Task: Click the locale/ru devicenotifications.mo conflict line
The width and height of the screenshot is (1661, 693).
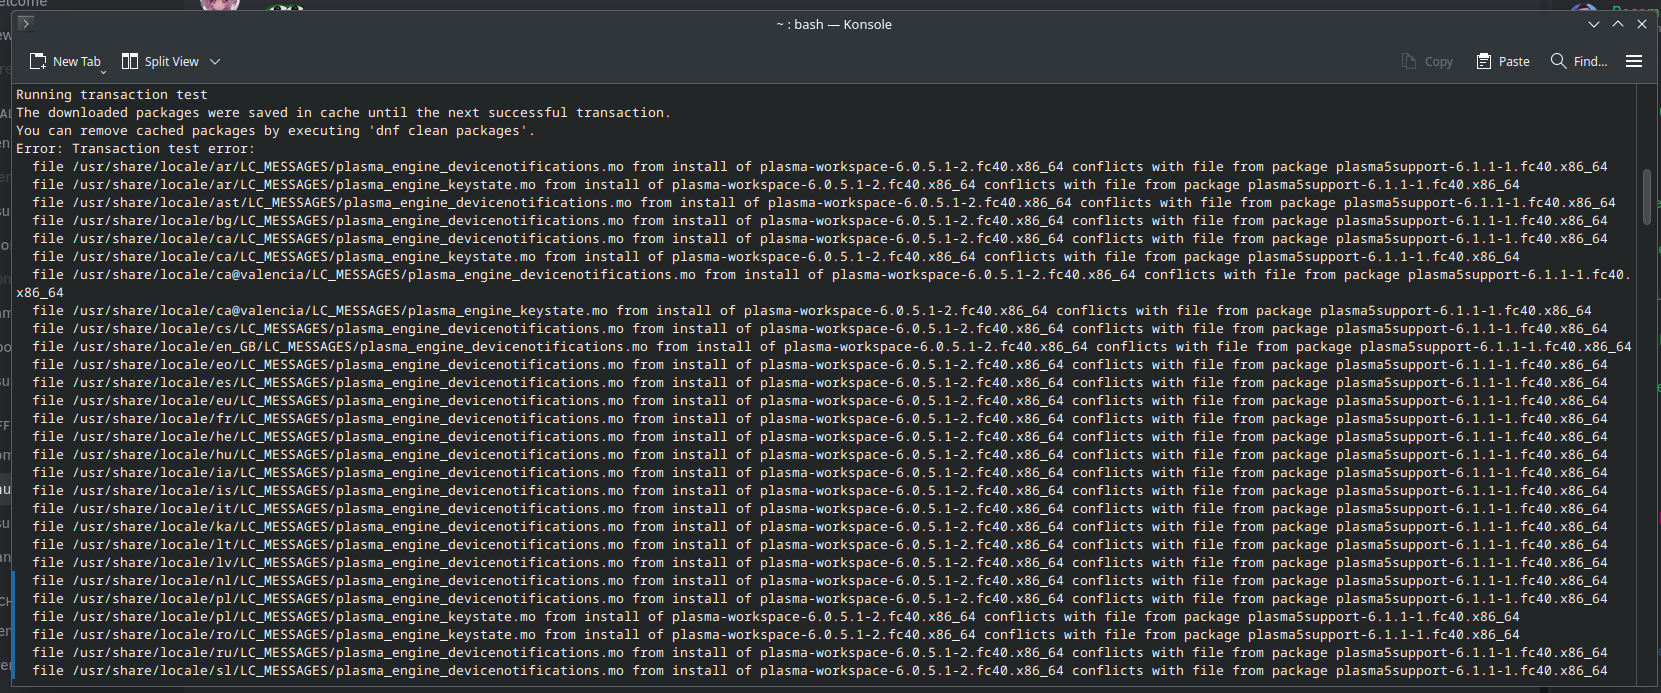Action: coord(820,653)
